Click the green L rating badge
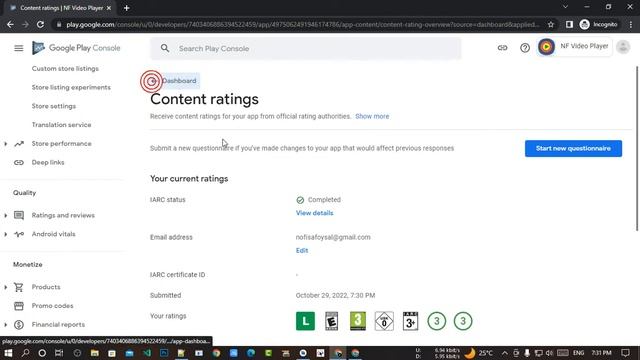Image resolution: width=640 pixels, height=360 pixels. click(x=305, y=321)
